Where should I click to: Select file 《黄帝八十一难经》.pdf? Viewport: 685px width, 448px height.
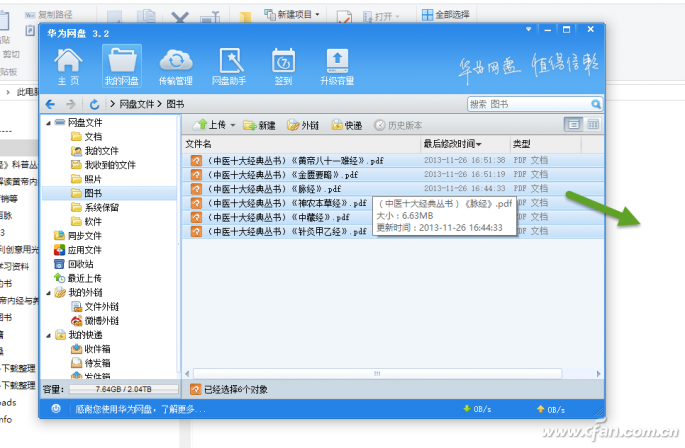tap(393, 160)
